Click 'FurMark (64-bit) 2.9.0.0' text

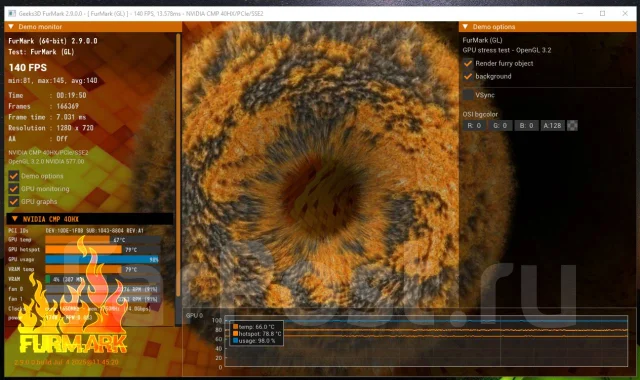click(x=53, y=41)
